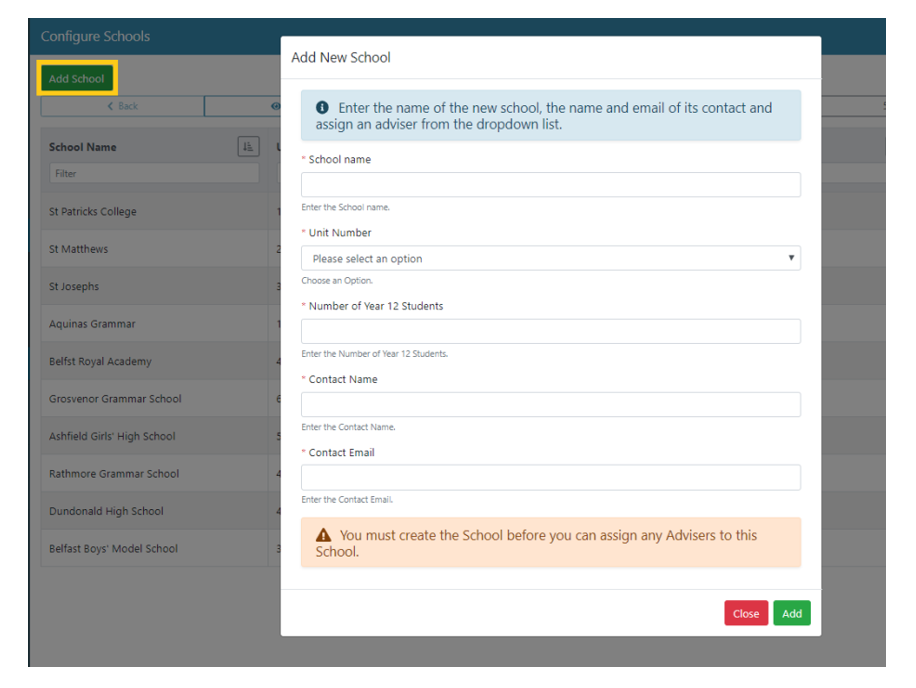Open the Unit Number dropdown
The height and width of the screenshot is (688, 916).
coord(550,258)
